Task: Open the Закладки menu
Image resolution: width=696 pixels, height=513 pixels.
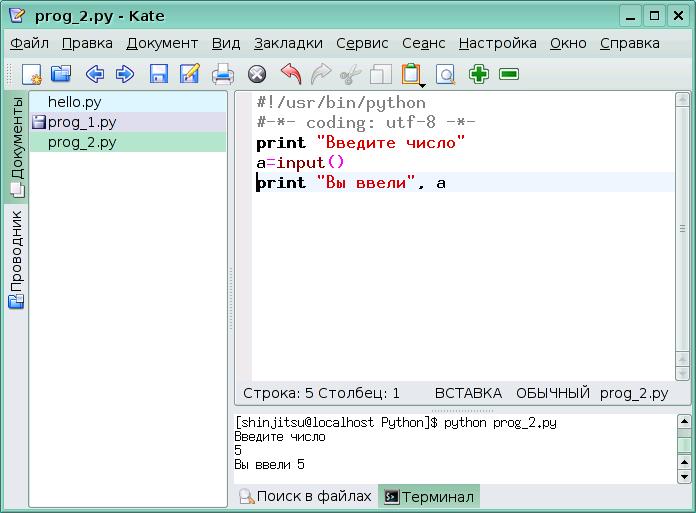Action: 288,43
